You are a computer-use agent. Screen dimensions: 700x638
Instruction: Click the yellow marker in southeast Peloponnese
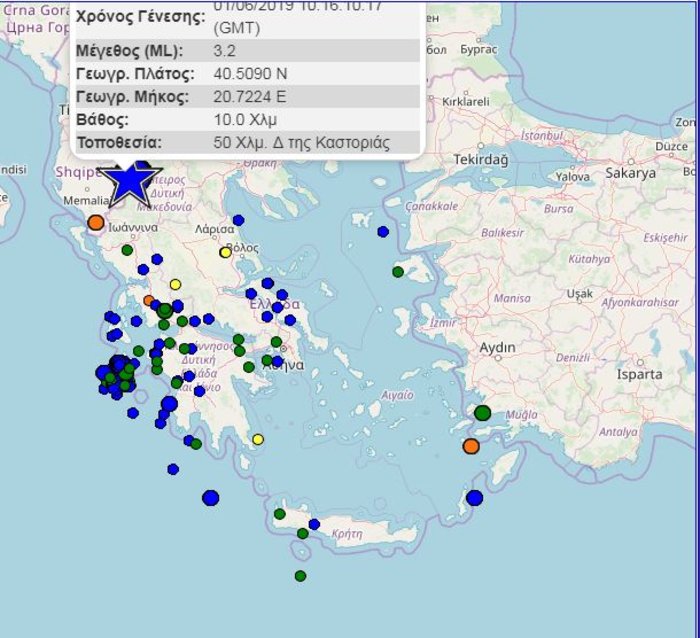click(x=258, y=440)
